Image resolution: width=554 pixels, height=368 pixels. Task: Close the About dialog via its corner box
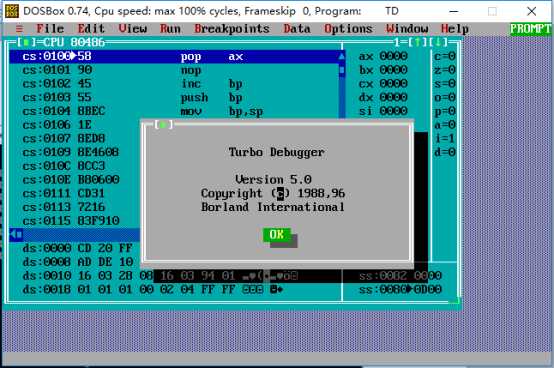163,125
